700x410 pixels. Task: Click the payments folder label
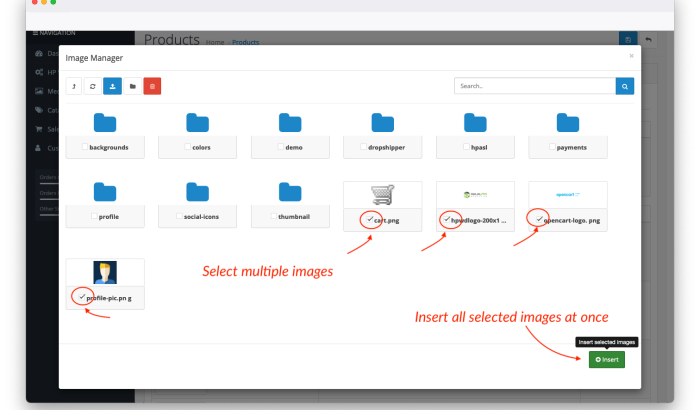(x=571, y=147)
